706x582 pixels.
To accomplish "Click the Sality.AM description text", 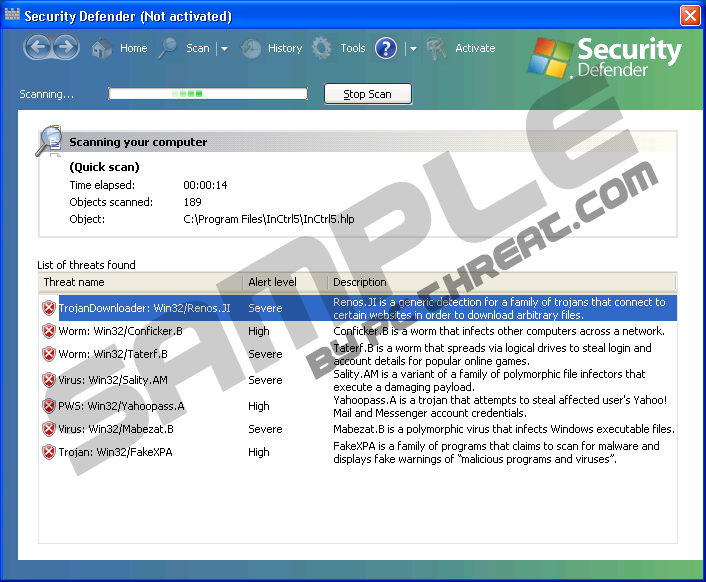I will coord(489,380).
